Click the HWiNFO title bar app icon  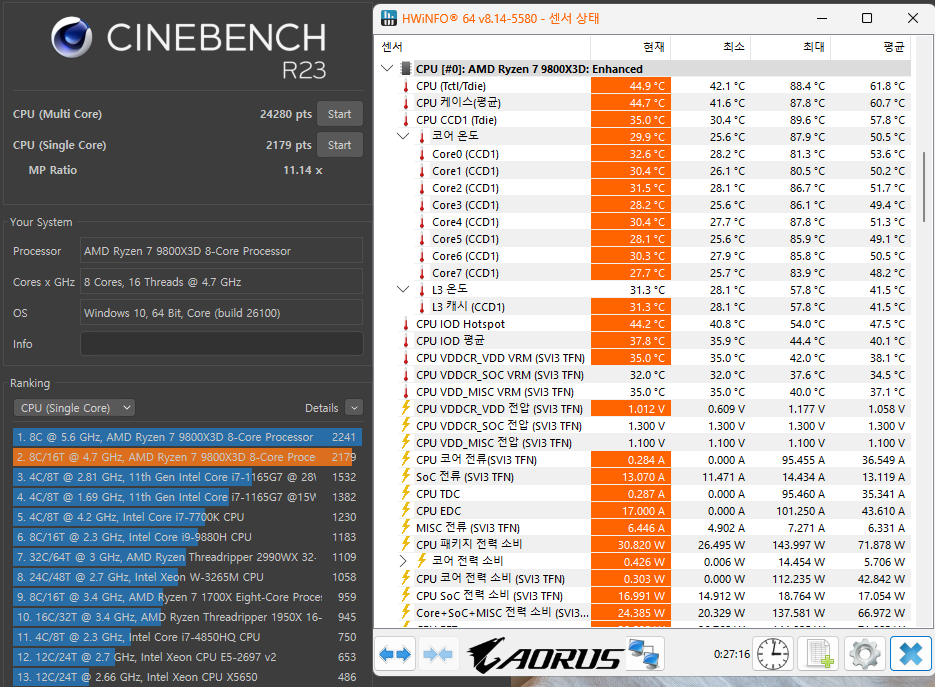(x=389, y=18)
